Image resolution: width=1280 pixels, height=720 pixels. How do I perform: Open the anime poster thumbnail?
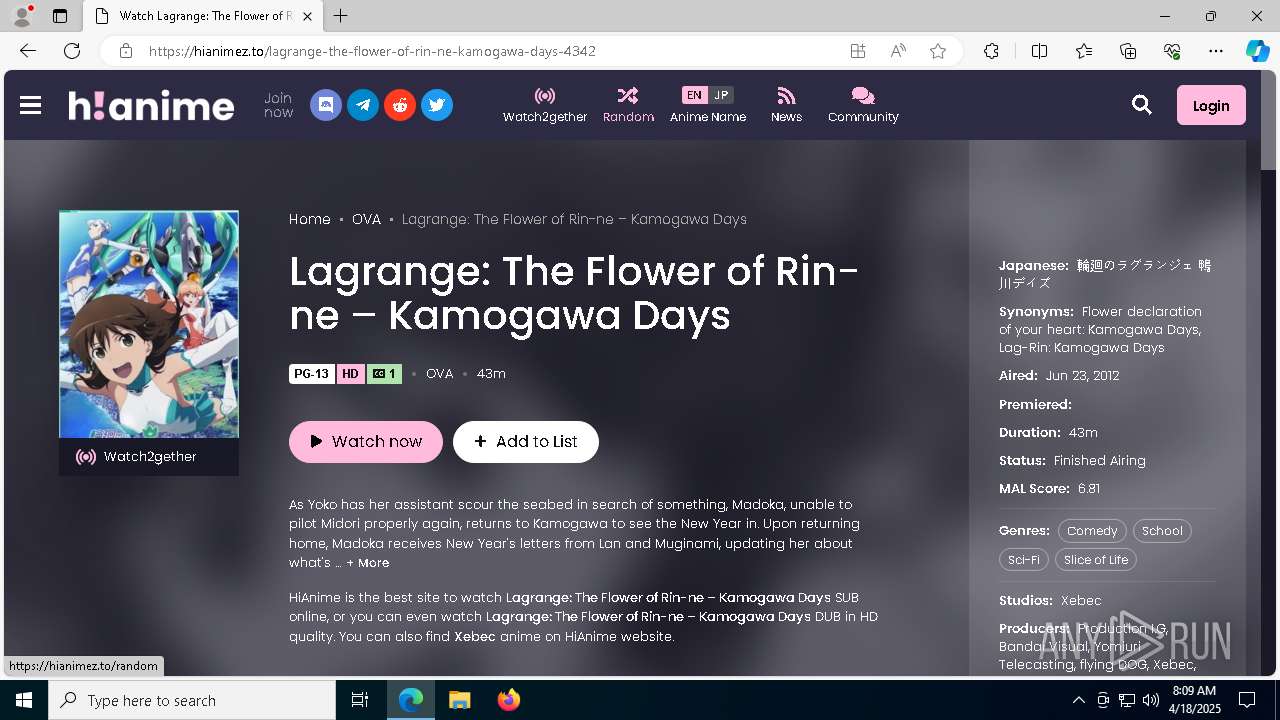pos(149,324)
